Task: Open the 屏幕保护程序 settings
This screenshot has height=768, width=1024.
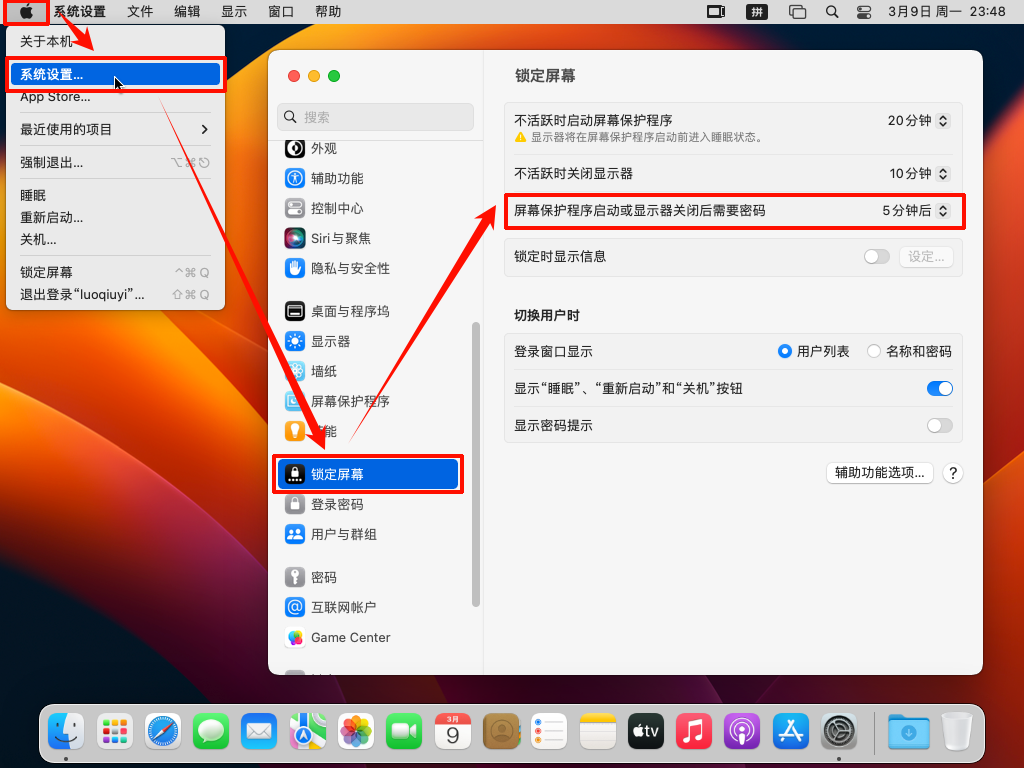Action: coord(350,402)
